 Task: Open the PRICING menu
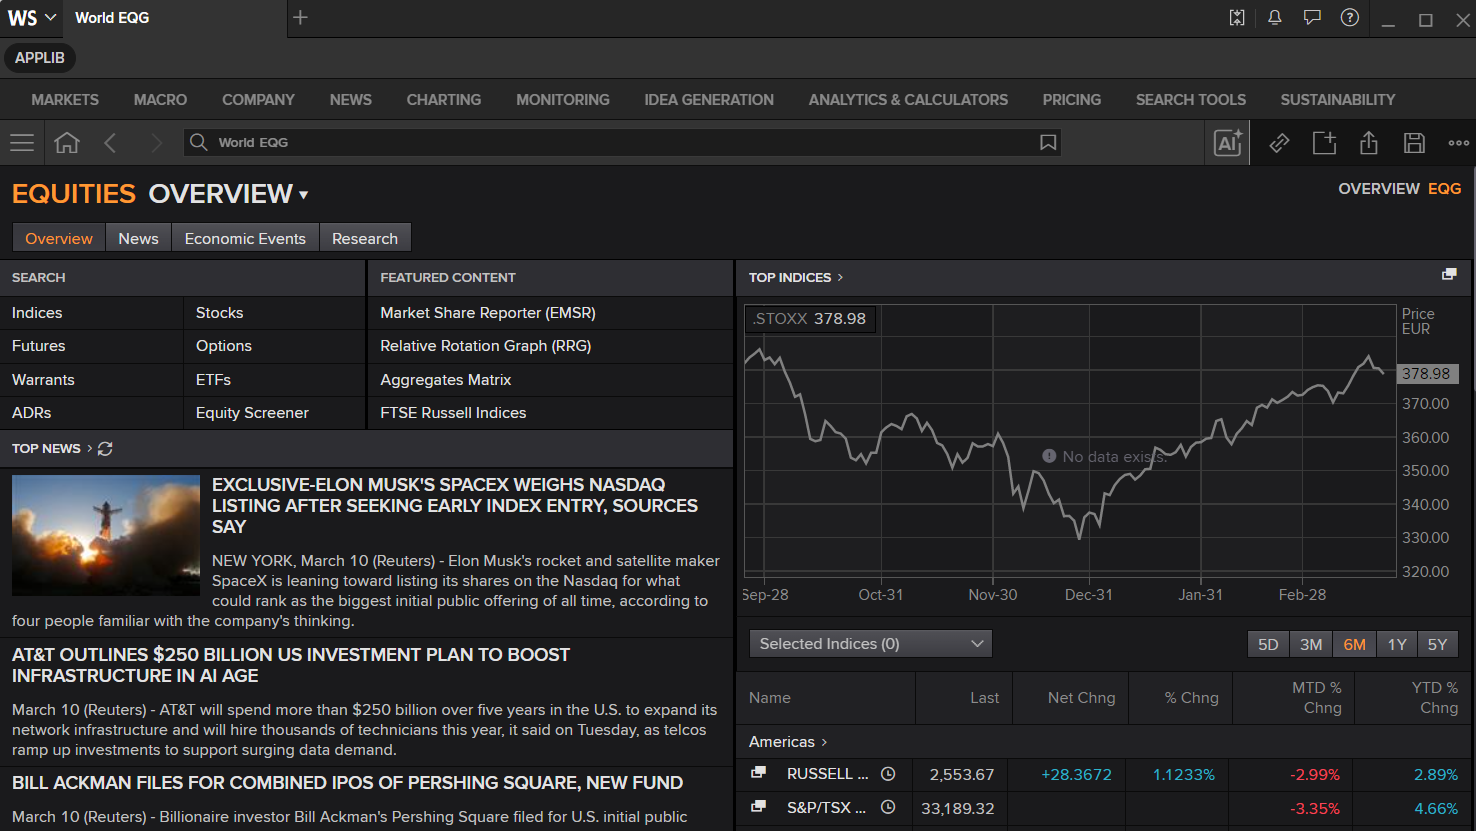coord(1072,100)
